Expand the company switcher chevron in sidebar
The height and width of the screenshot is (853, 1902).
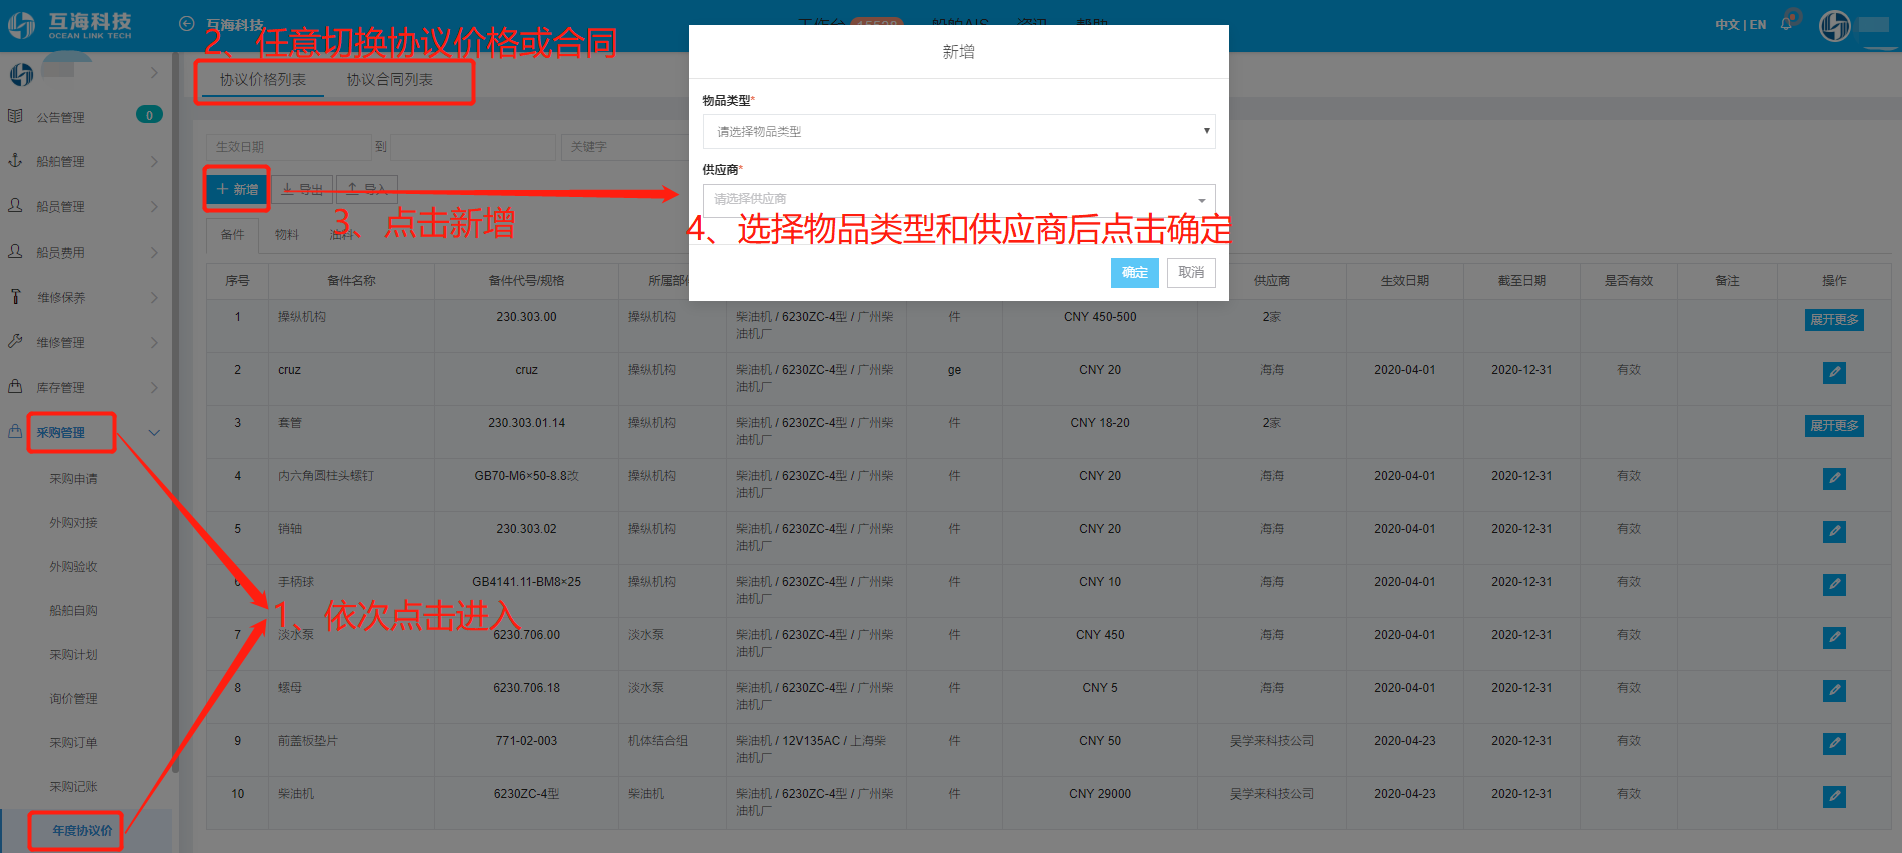coord(154,72)
